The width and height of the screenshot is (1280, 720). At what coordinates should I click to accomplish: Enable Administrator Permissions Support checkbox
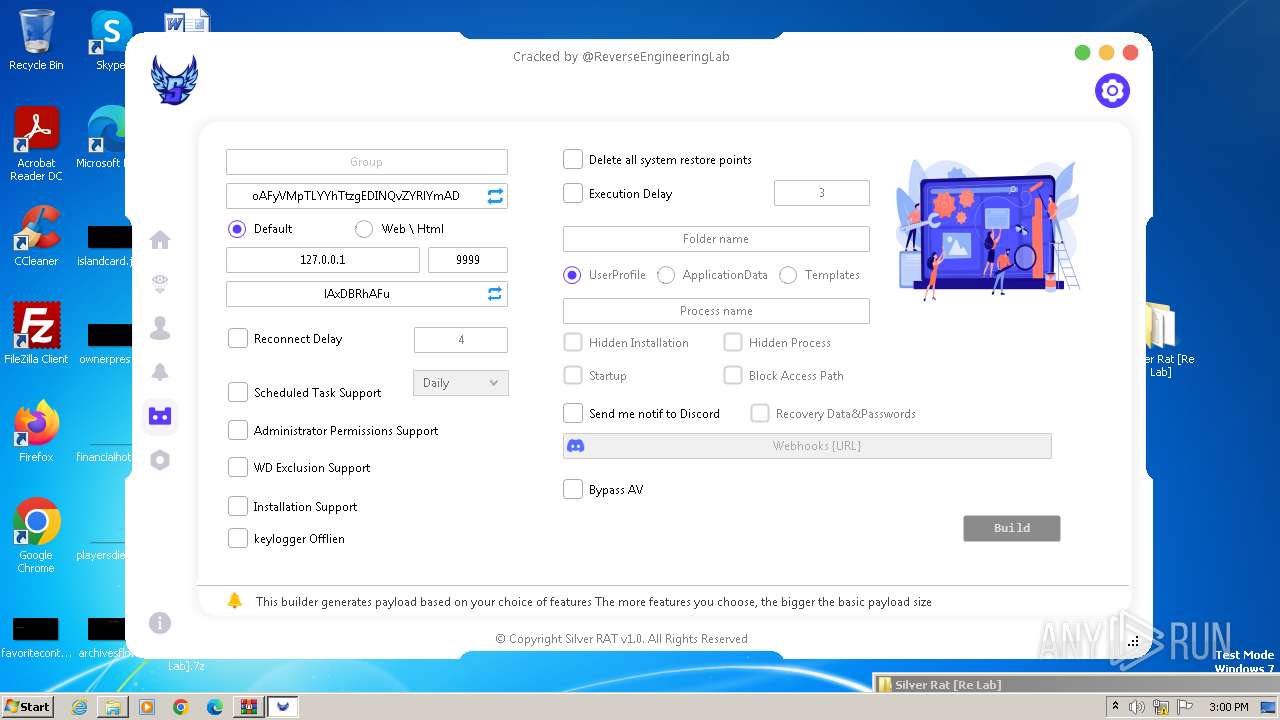click(x=238, y=431)
